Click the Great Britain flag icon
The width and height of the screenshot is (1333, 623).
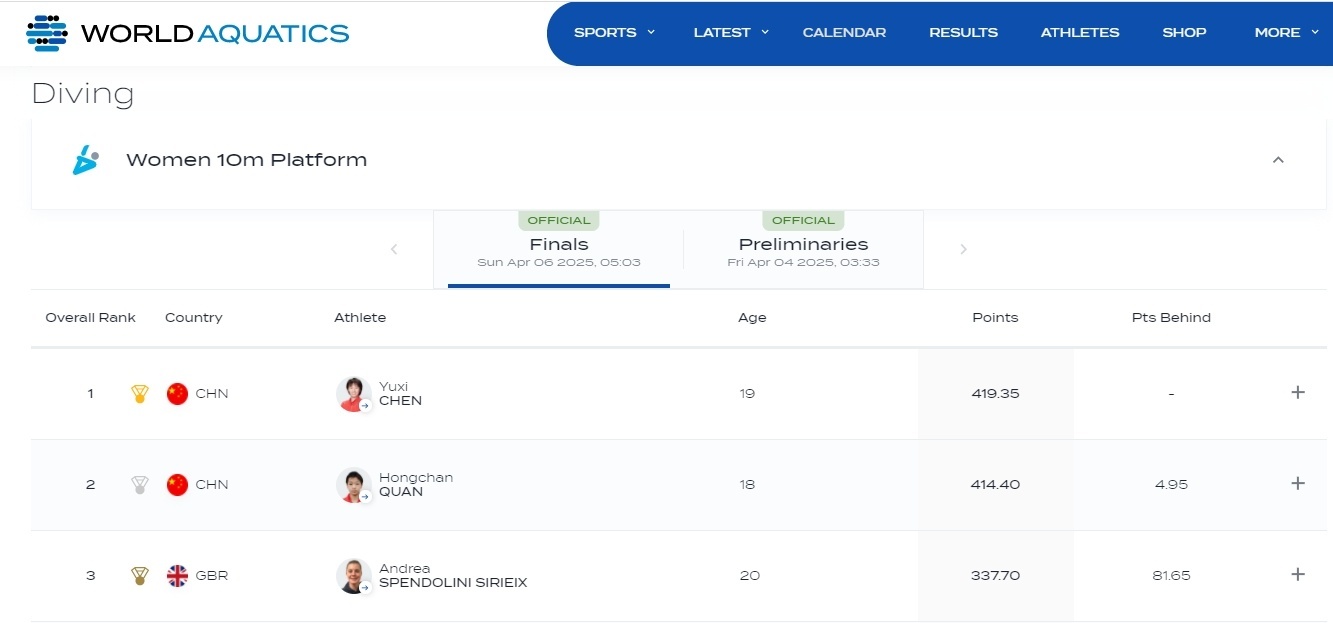point(177,576)
